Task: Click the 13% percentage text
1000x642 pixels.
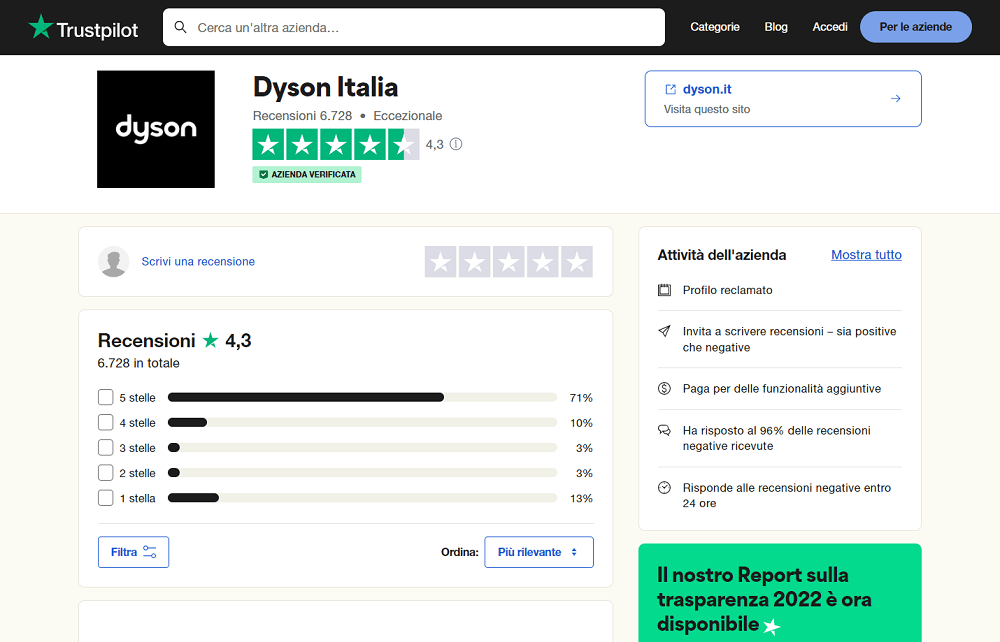Action: click(x=581, y=499)
